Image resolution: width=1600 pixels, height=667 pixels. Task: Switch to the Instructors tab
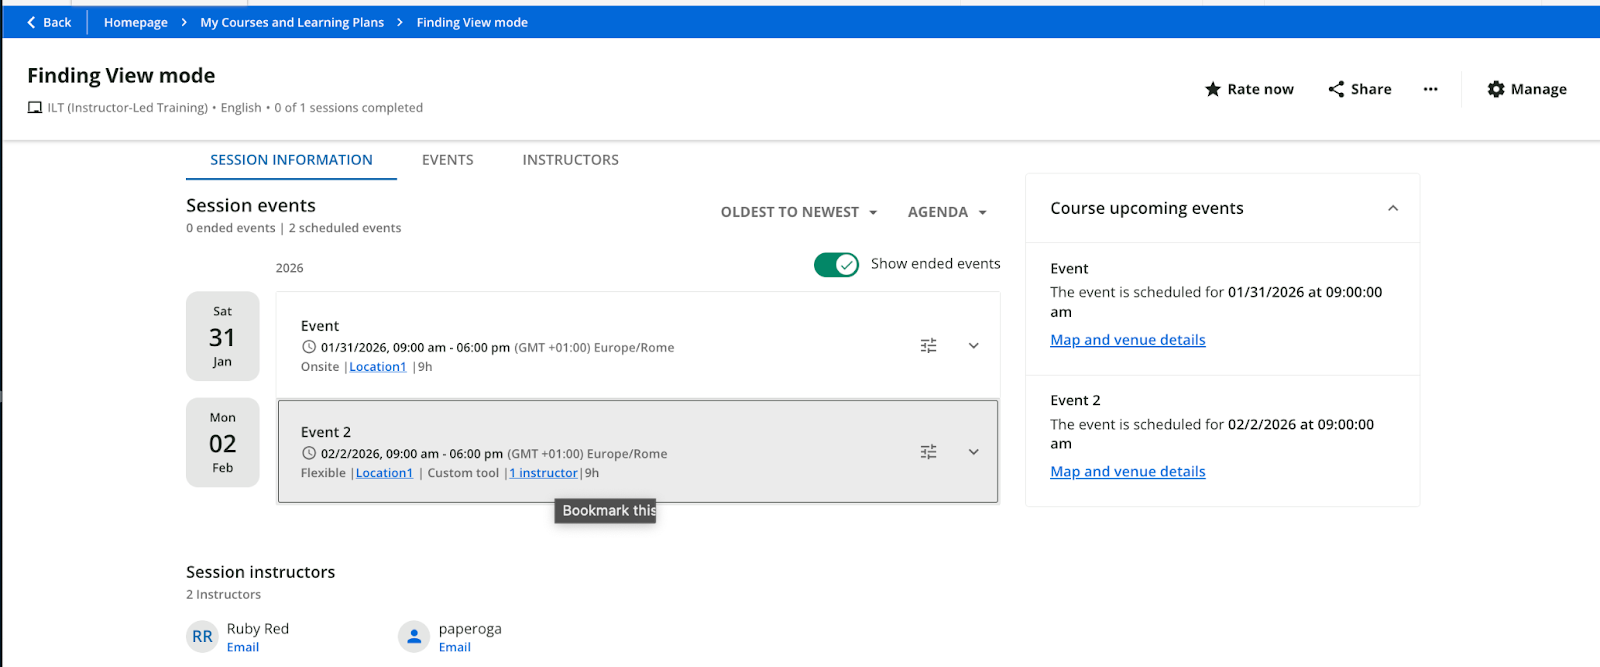(x=570, y=160)
